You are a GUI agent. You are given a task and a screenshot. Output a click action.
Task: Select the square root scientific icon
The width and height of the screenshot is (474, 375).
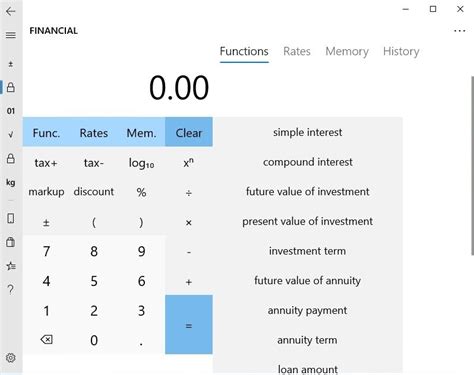[11, 135]
